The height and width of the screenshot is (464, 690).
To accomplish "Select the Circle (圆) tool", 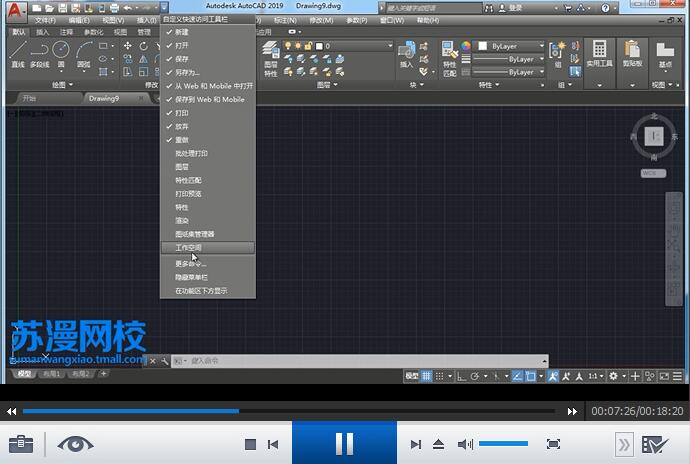I will point(61,55).
